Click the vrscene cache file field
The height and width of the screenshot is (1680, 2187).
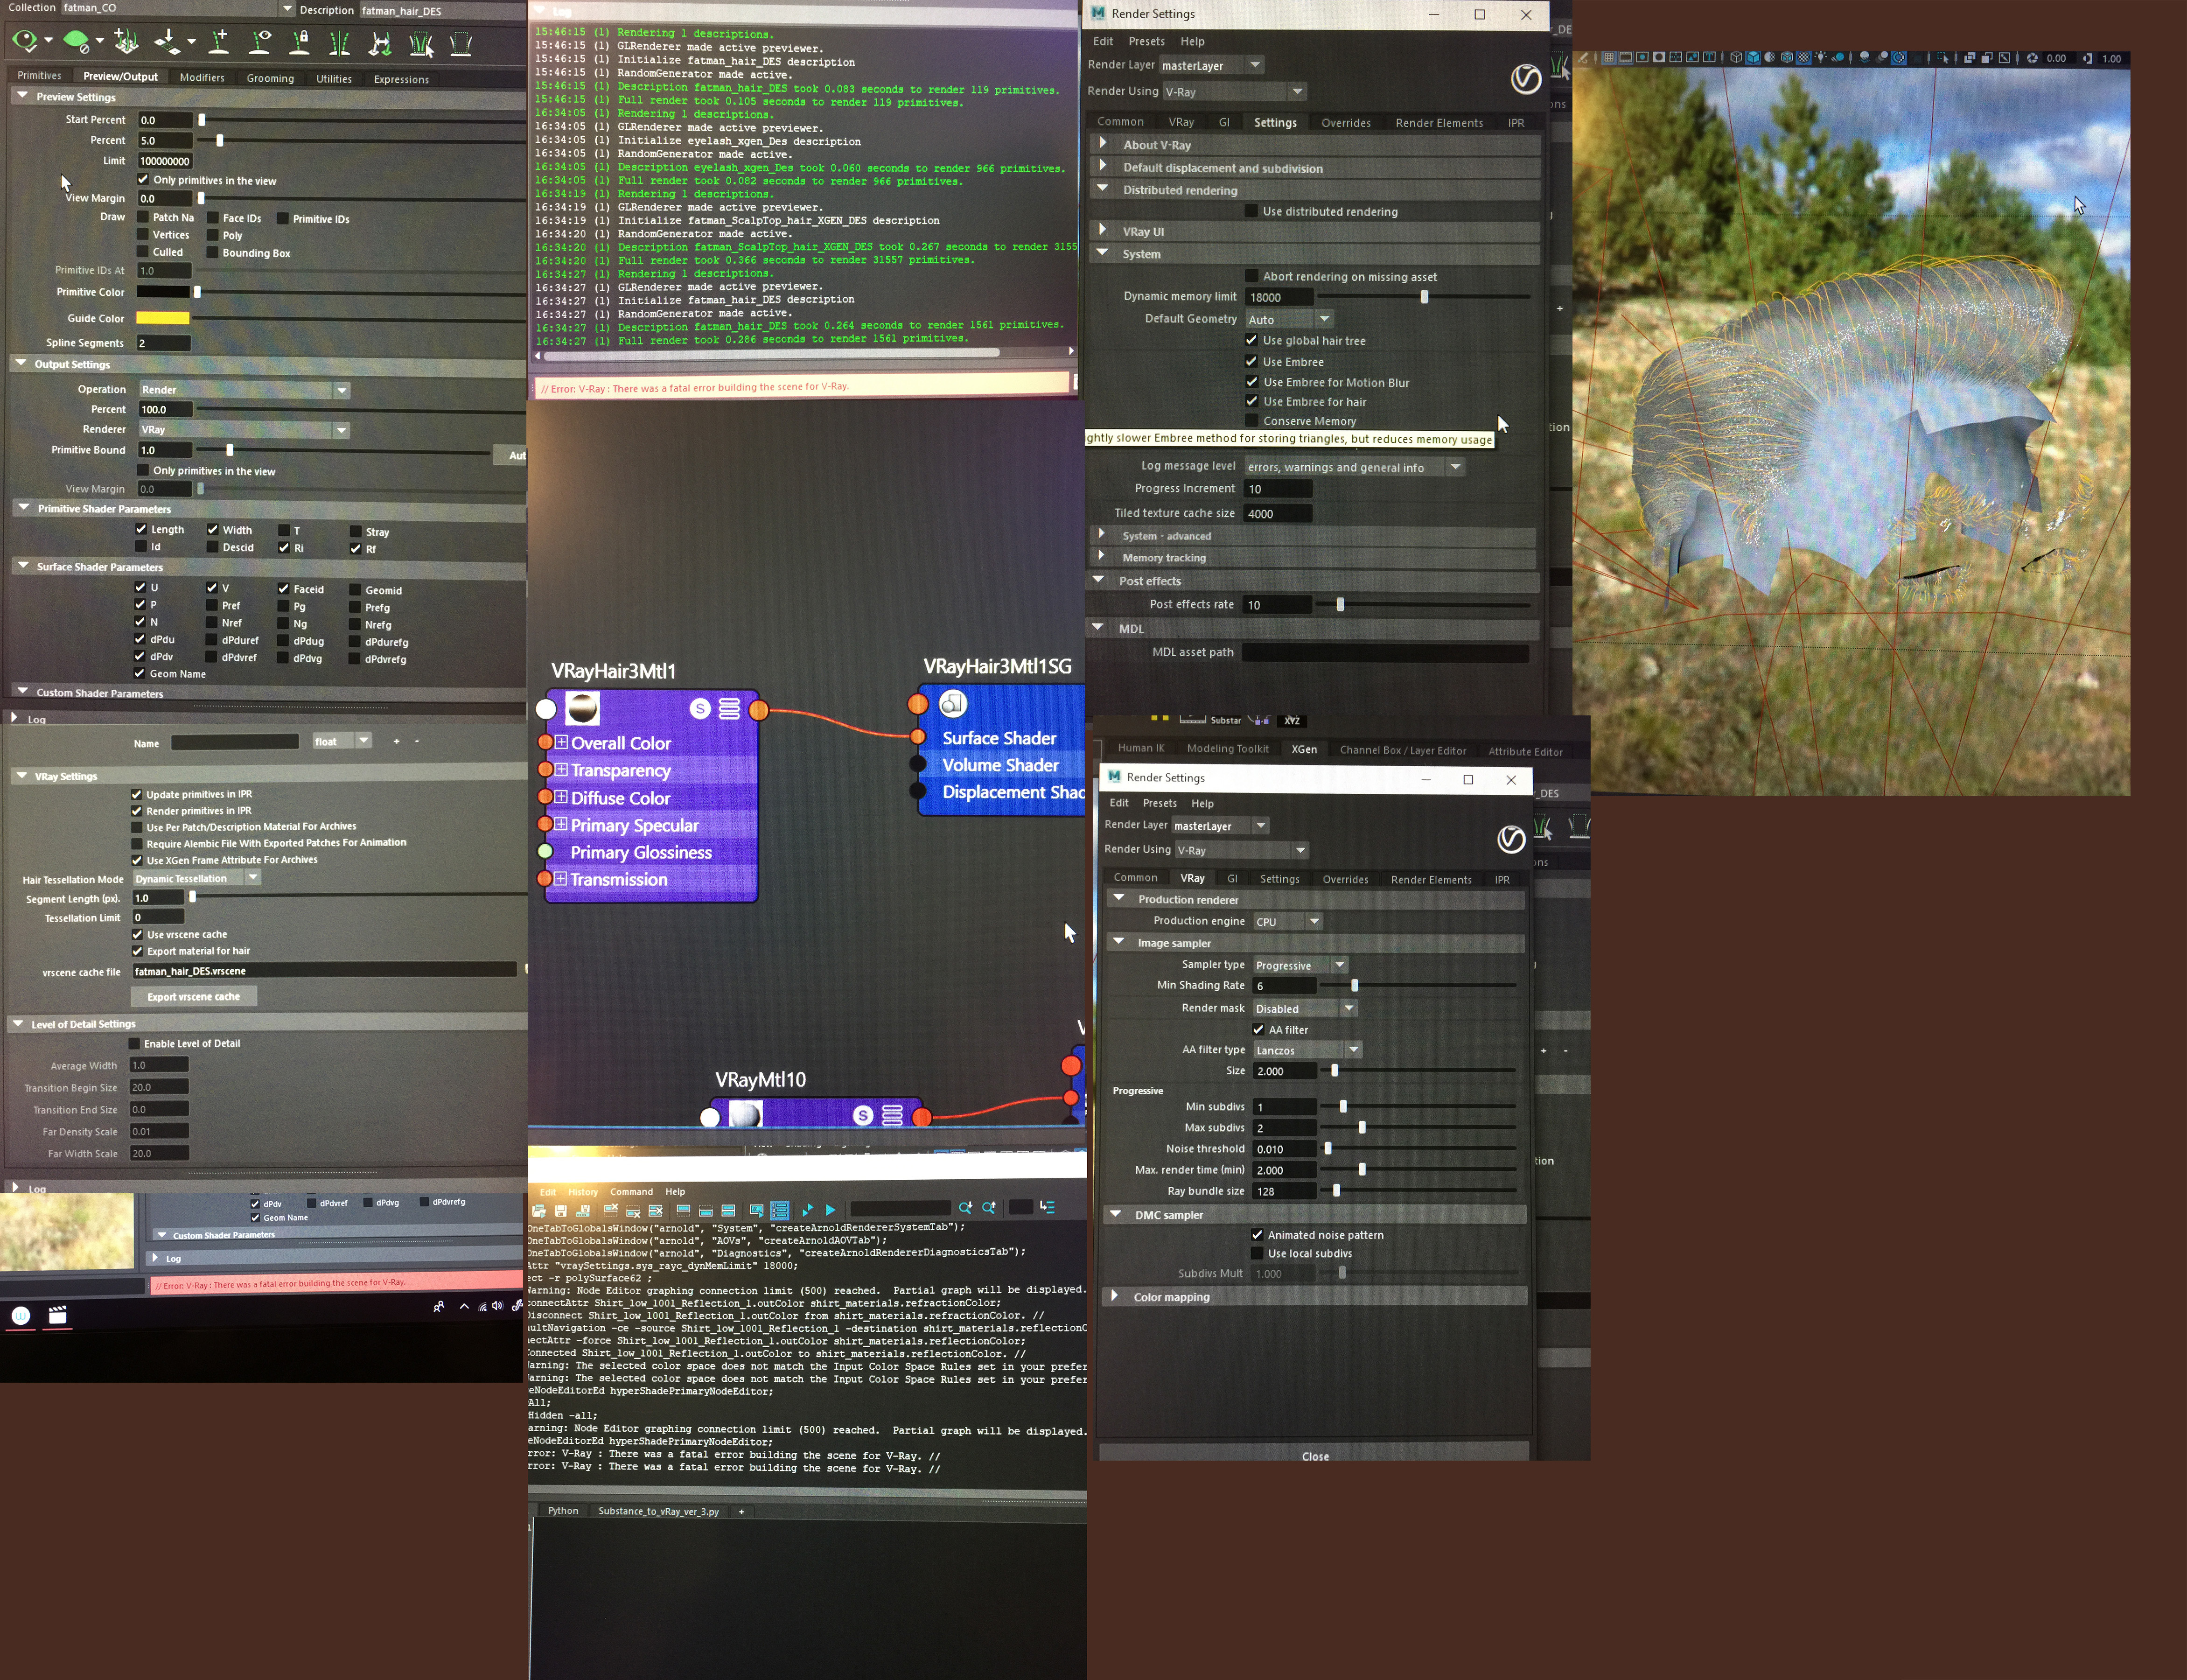(x=324, y=970)
